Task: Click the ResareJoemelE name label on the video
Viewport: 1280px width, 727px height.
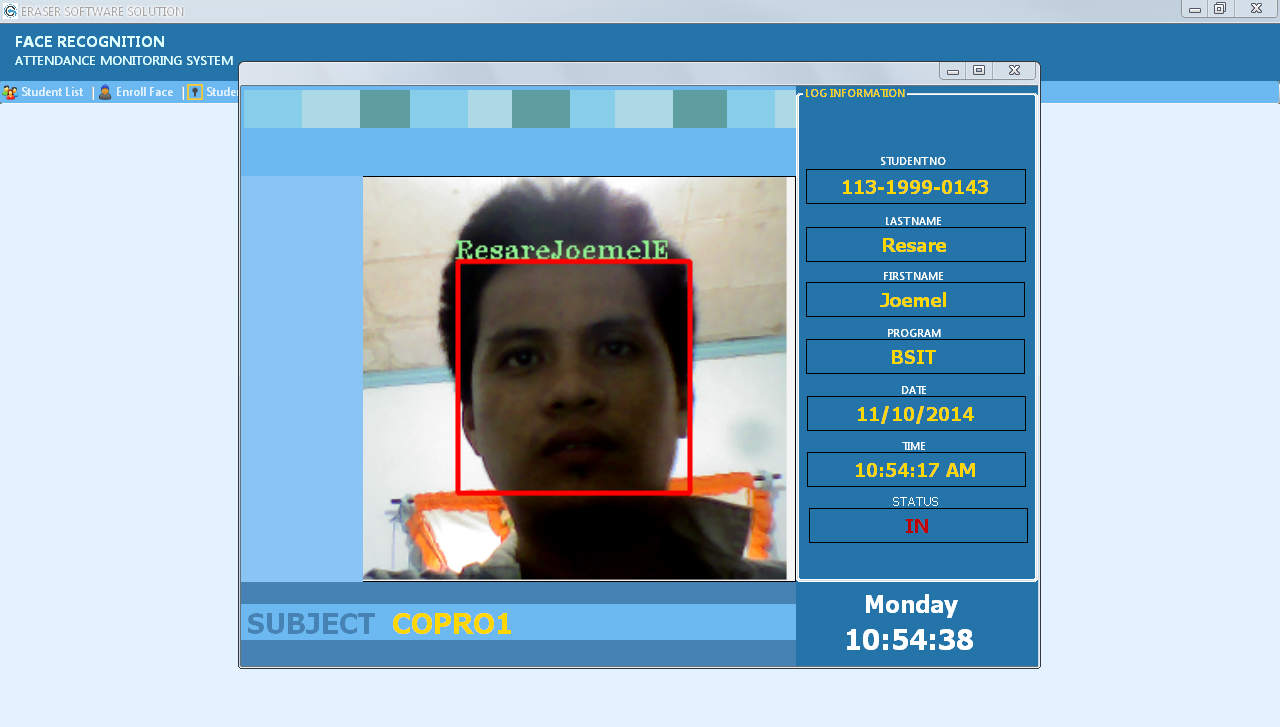Action: click(x=561, y=248)
